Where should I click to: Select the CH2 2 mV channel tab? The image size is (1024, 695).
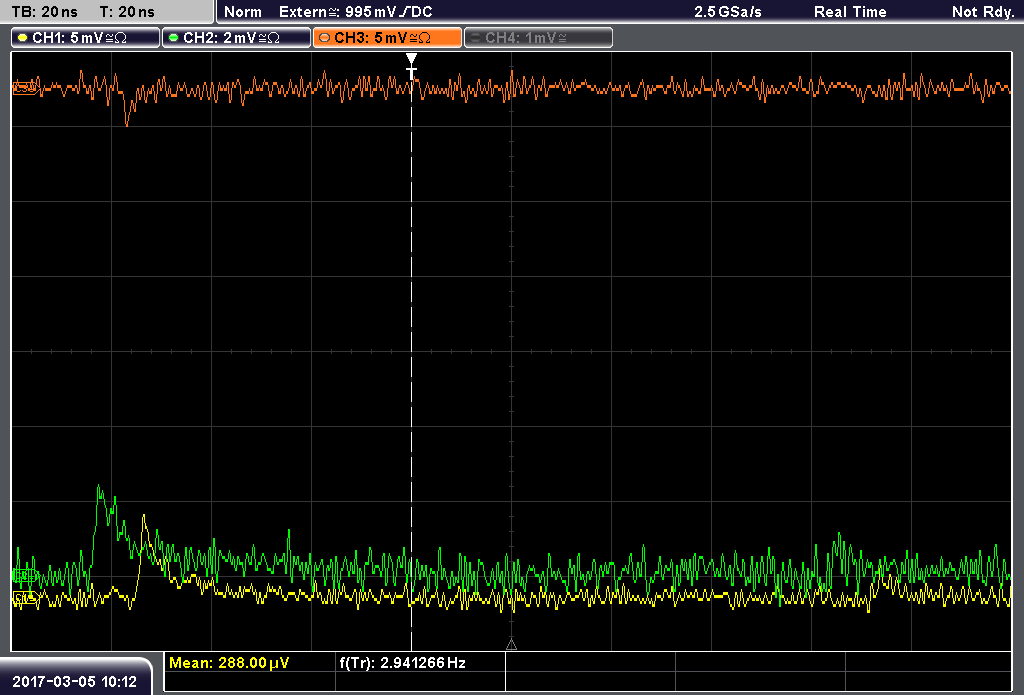[236, 38]
